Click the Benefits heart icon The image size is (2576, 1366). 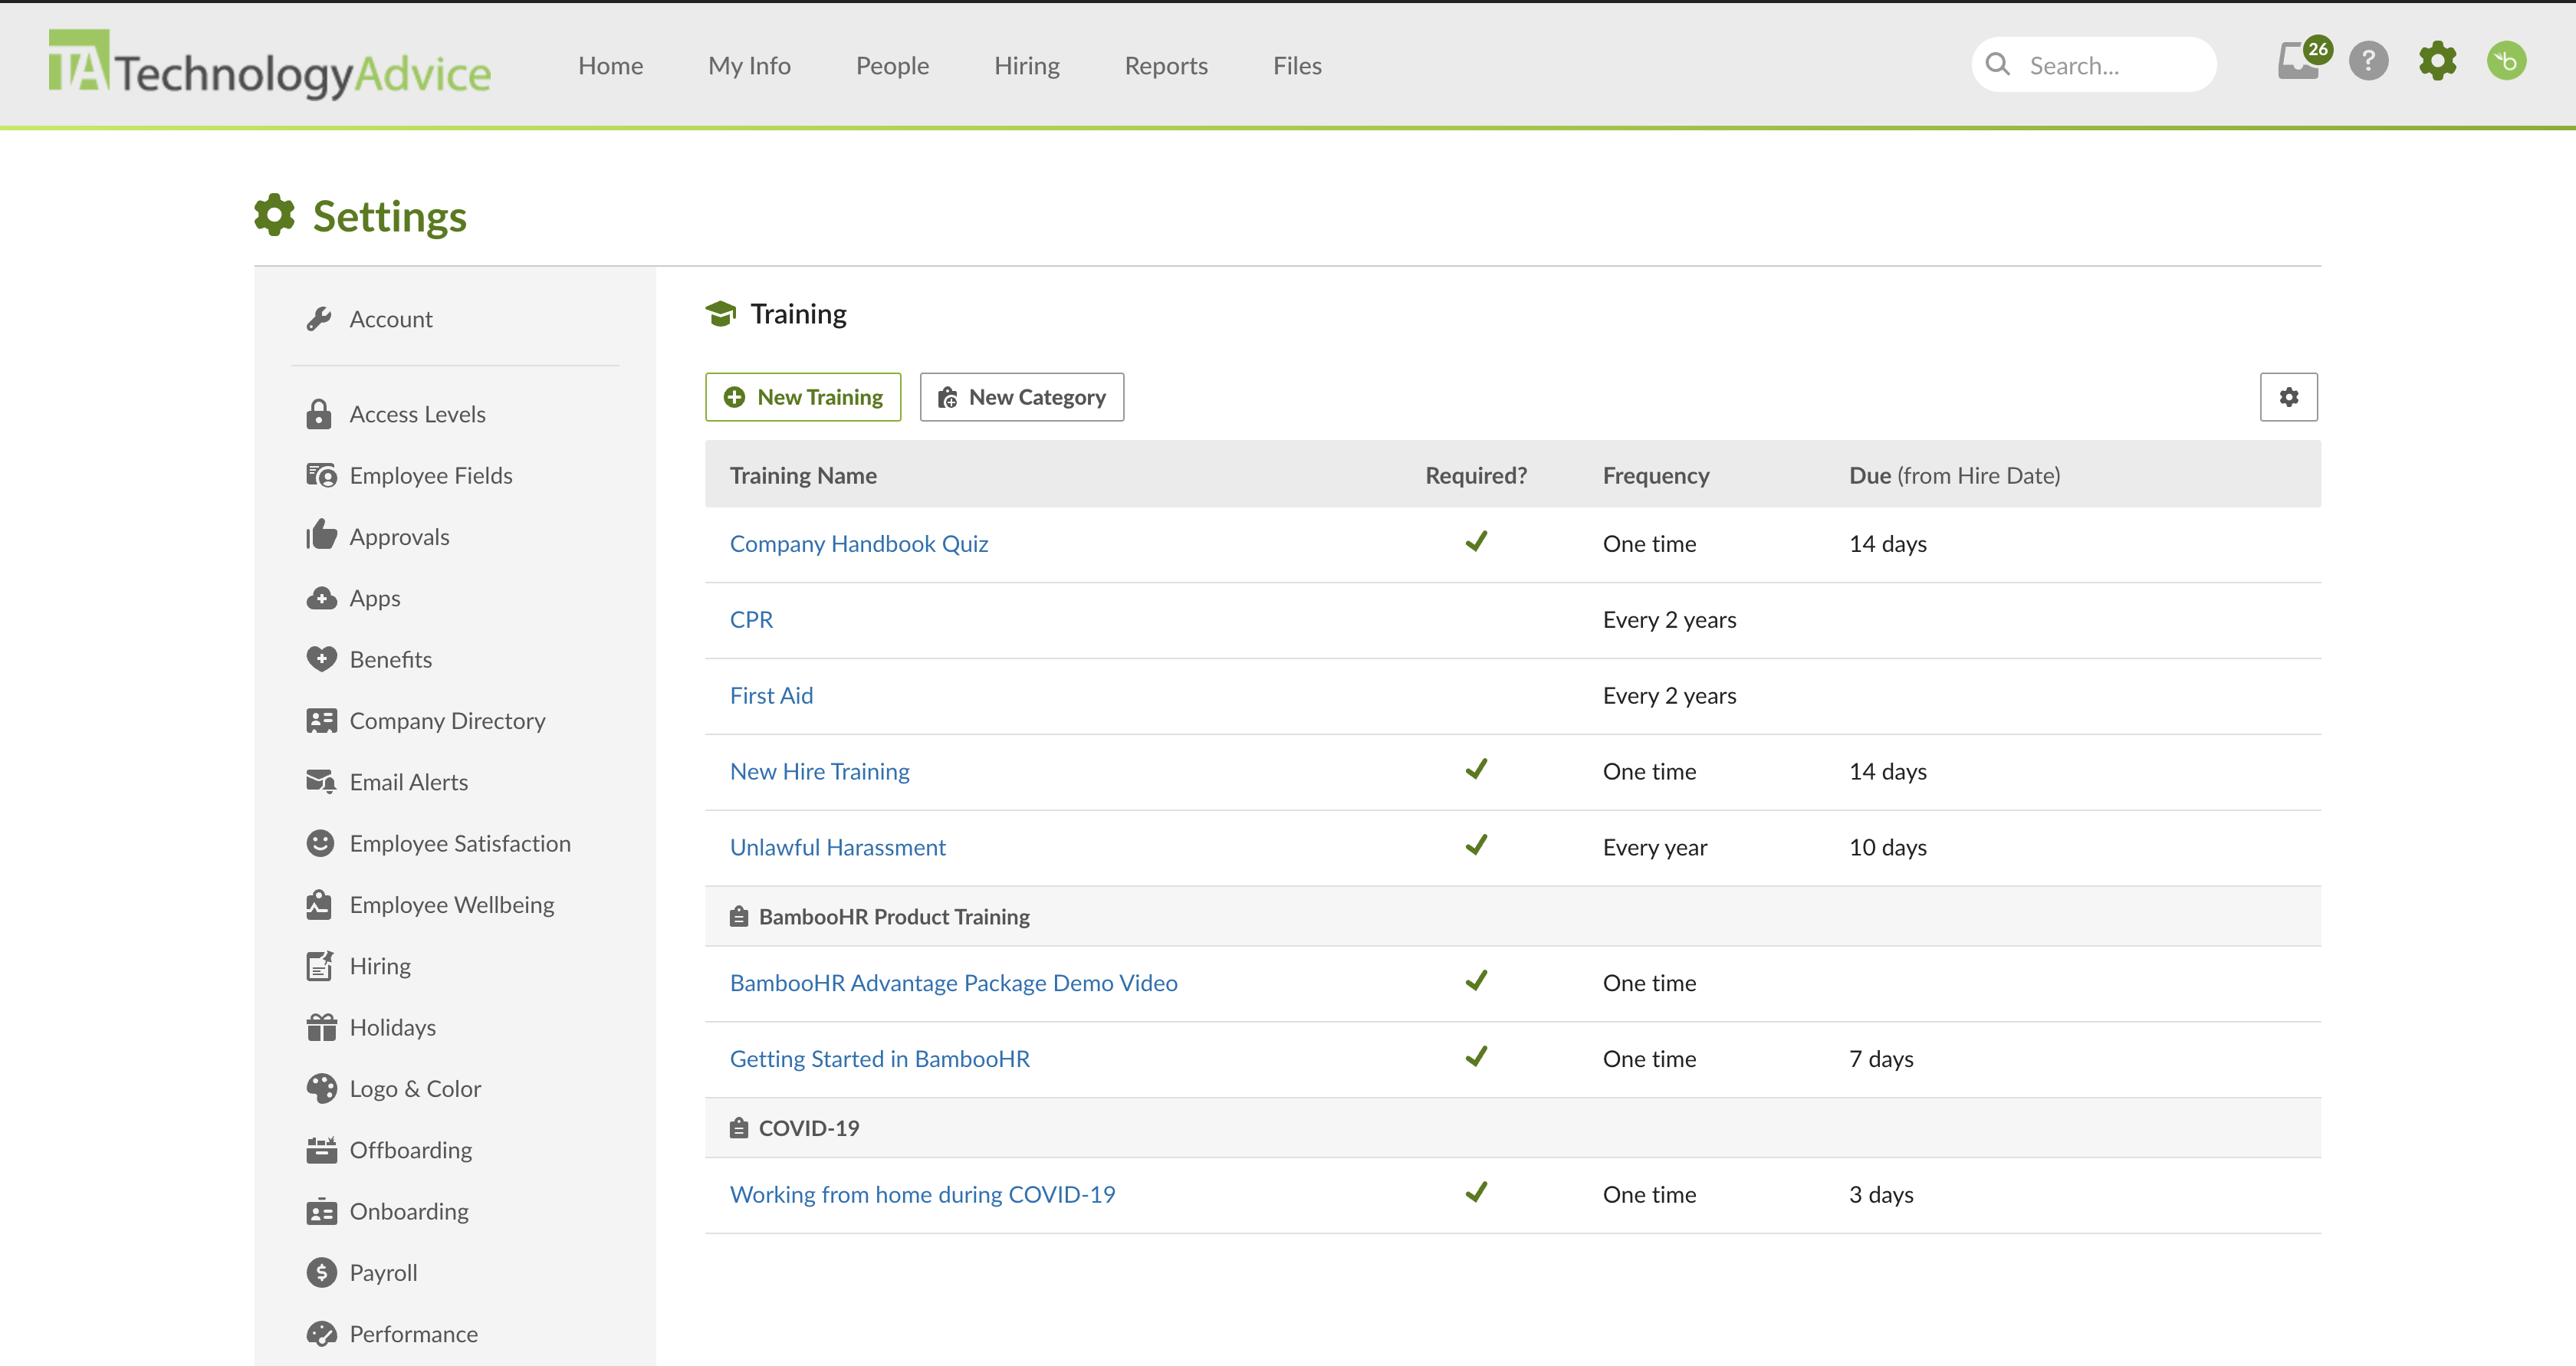coord(321,659)
